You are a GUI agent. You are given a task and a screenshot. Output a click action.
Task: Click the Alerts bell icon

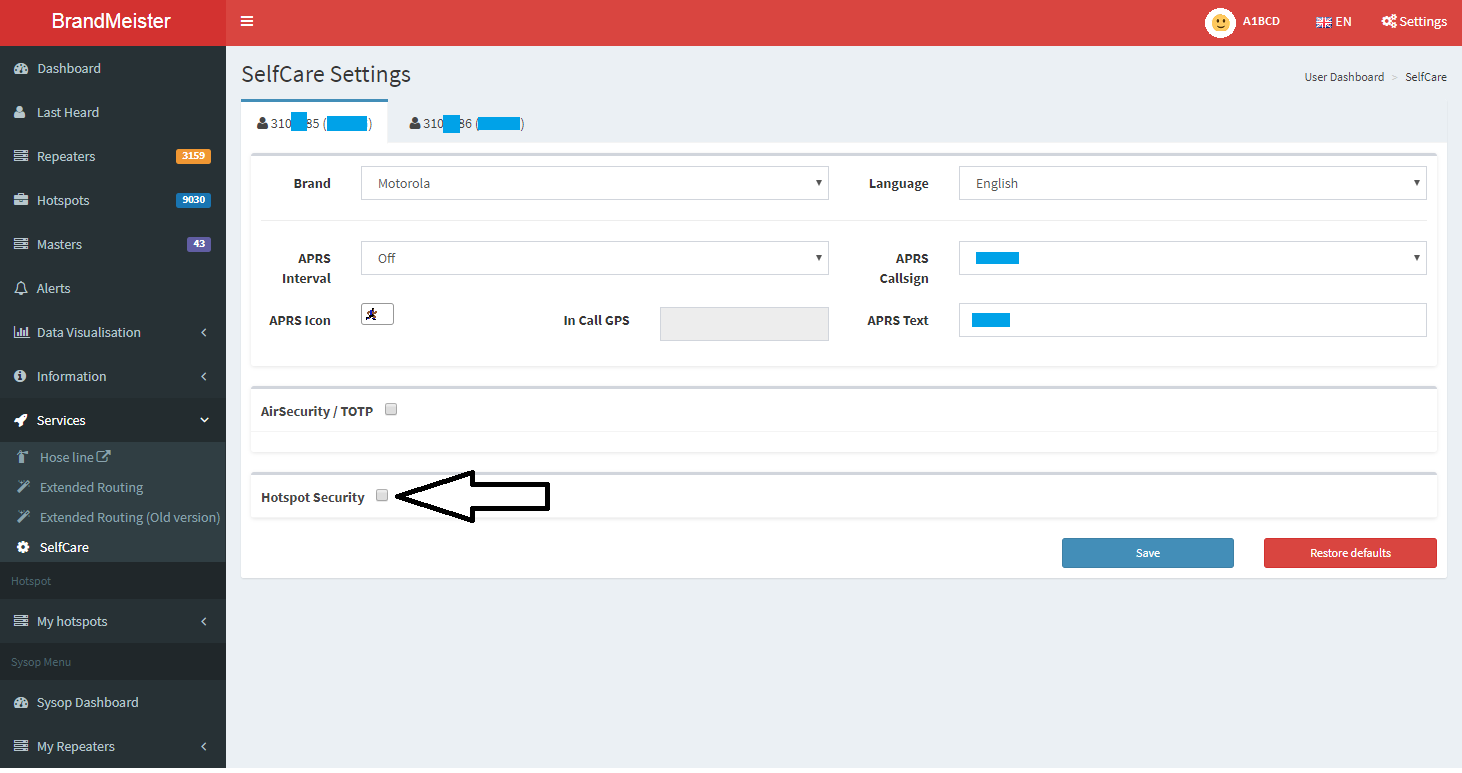click(x=20, y=288)
